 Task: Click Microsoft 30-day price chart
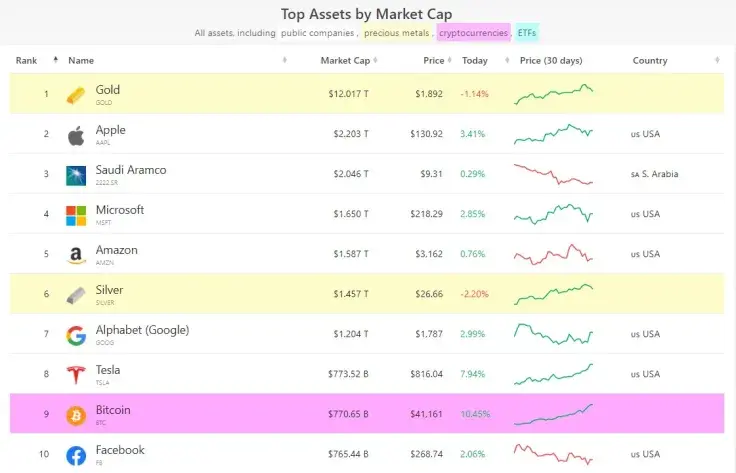(553, 214)
